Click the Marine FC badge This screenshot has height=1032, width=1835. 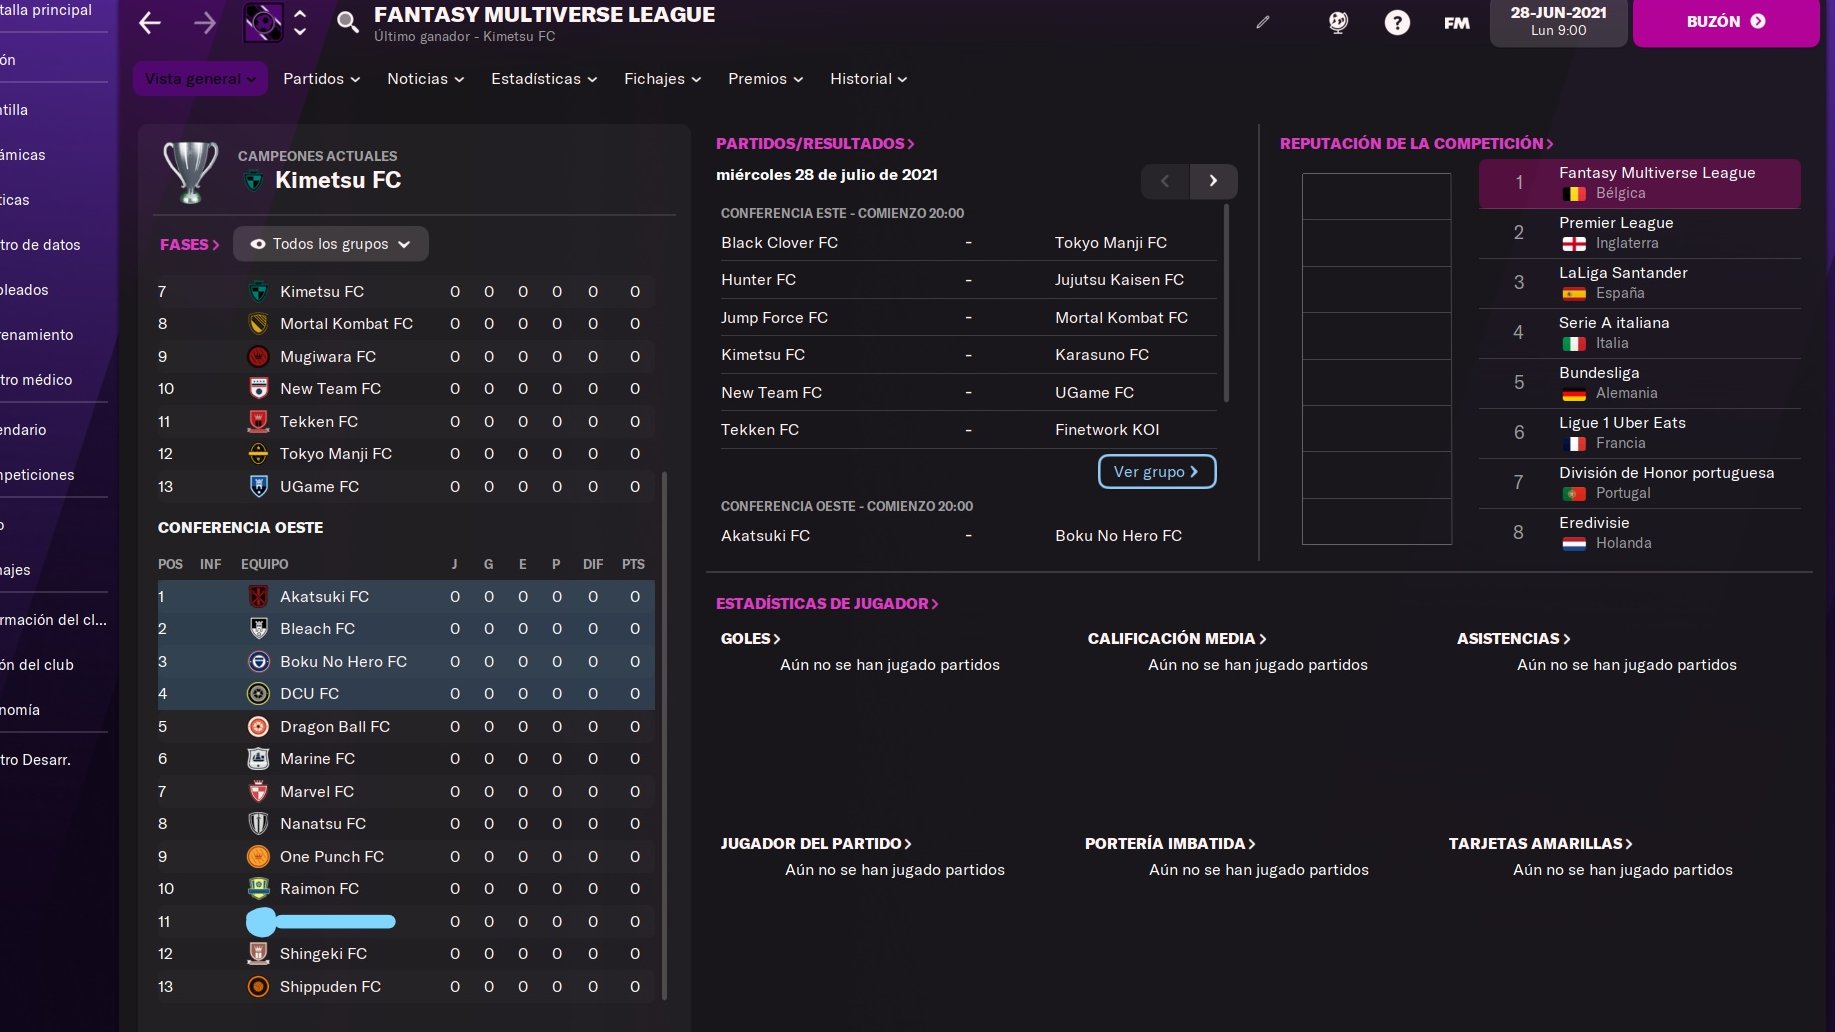[258, 759]
